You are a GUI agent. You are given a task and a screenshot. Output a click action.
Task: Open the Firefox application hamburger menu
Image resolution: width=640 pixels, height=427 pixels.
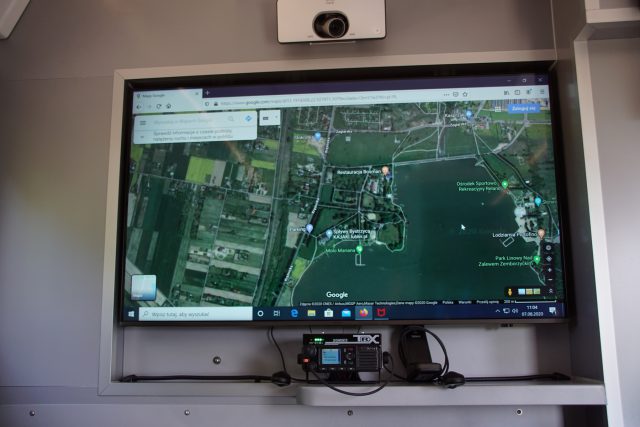[x=542, y=92]
